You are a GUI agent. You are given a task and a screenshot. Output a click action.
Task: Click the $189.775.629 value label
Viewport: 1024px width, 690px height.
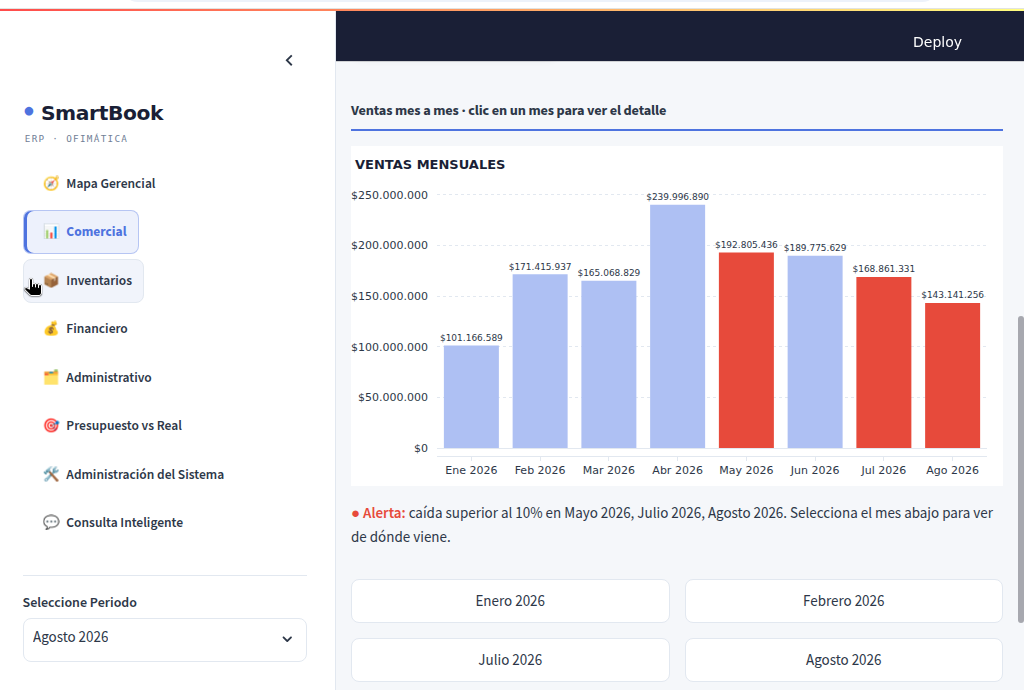coord(815,247)
